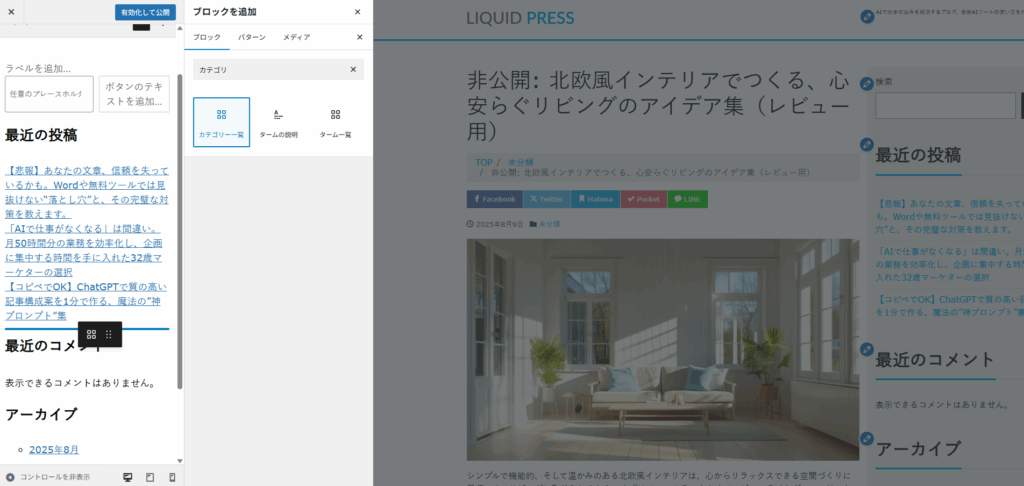Open preview sidebar 【コピペでOK】ChatGPT link
This screenshot has width=1024, height=486.
(950, 306)
